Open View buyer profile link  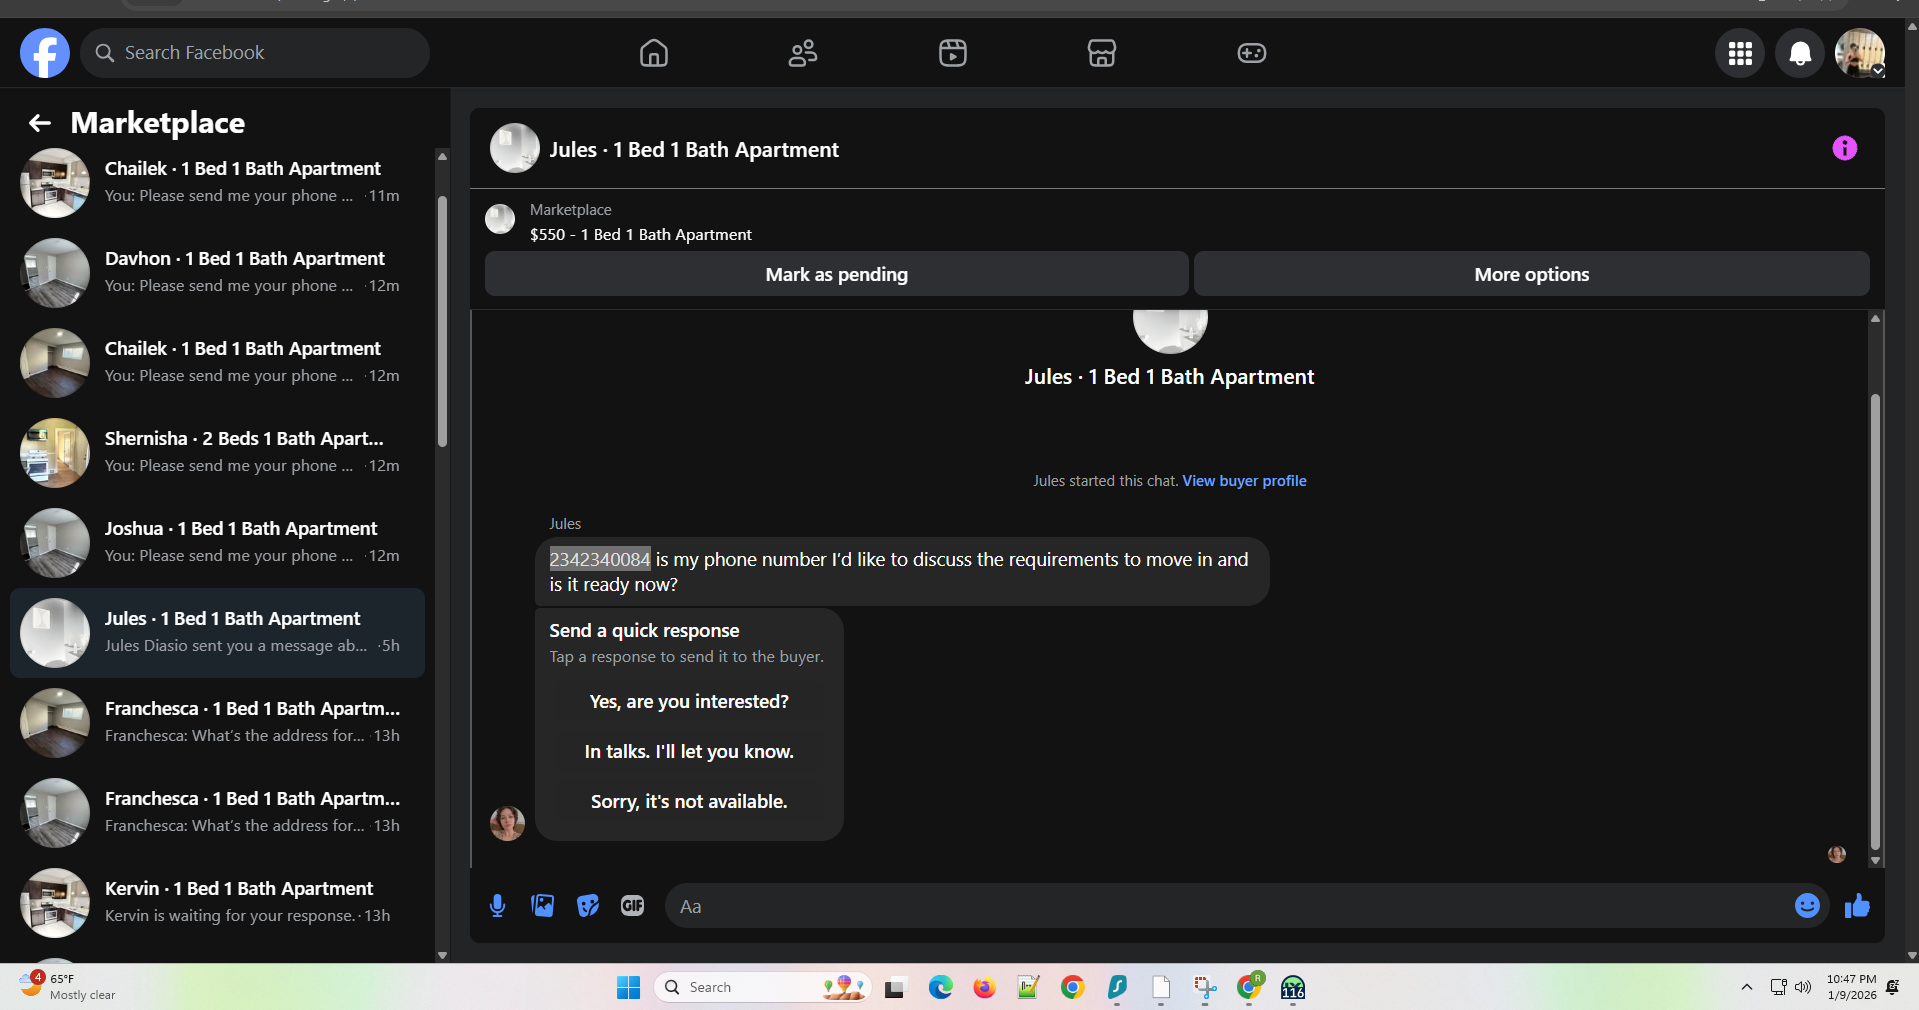(x=1244, y=481)
